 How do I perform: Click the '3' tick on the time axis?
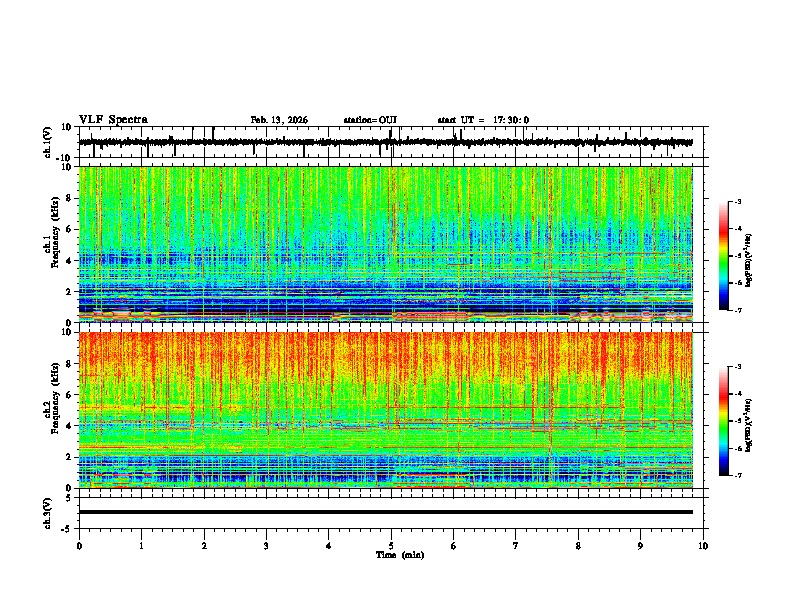click(266, 546)
